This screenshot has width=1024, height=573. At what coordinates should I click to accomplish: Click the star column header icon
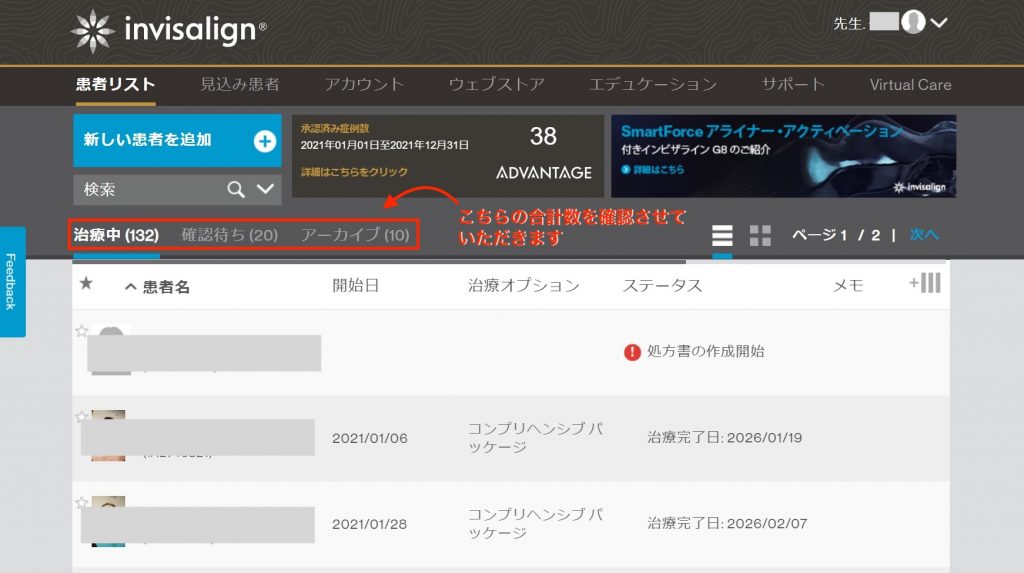click(x=86, y=284)
